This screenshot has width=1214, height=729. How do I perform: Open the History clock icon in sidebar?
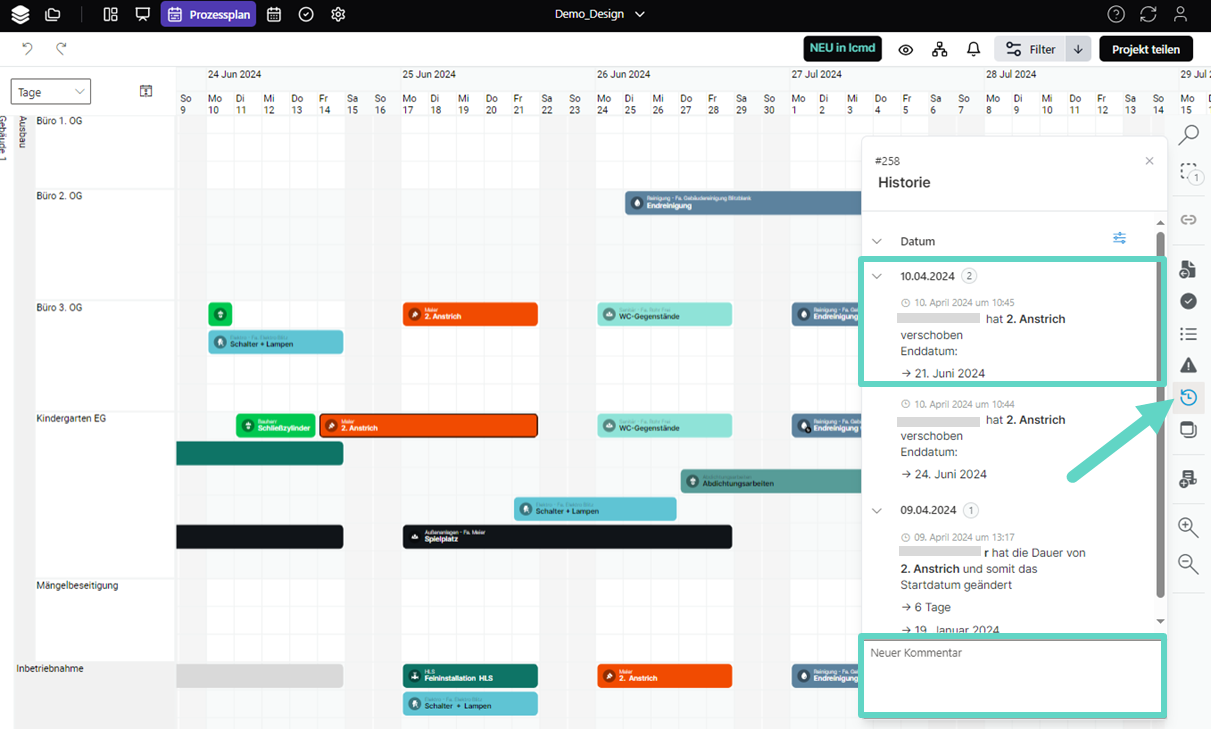1188,398
